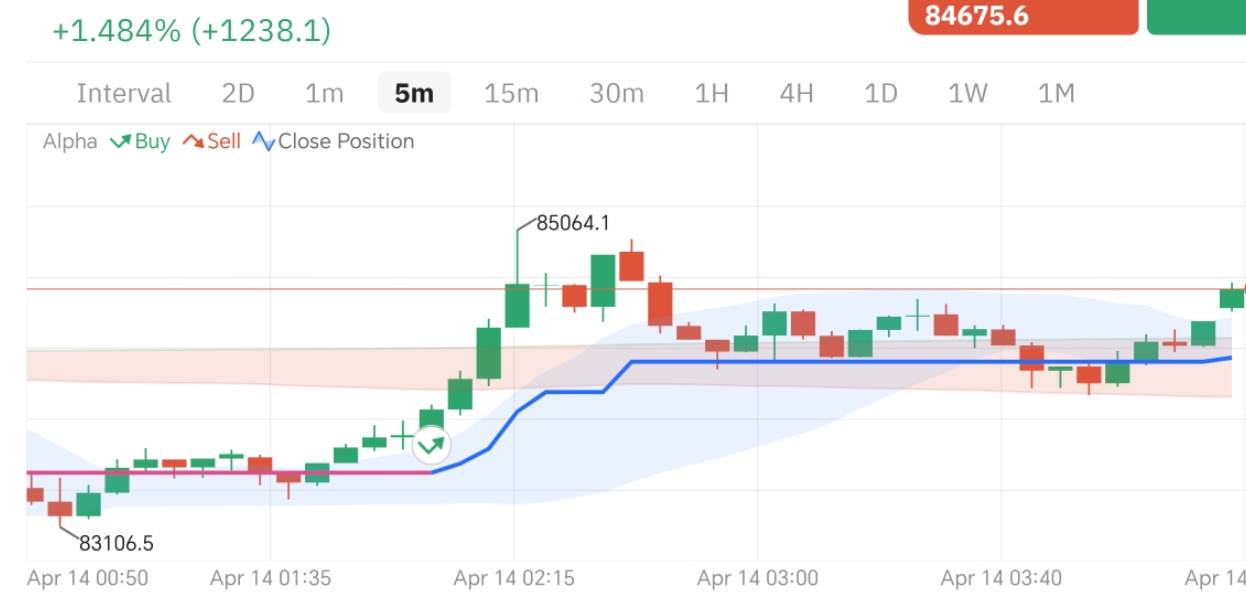Screen dimensions: 1246x592
Task: Switch chart to 1H interval
Action: [711, 94]
